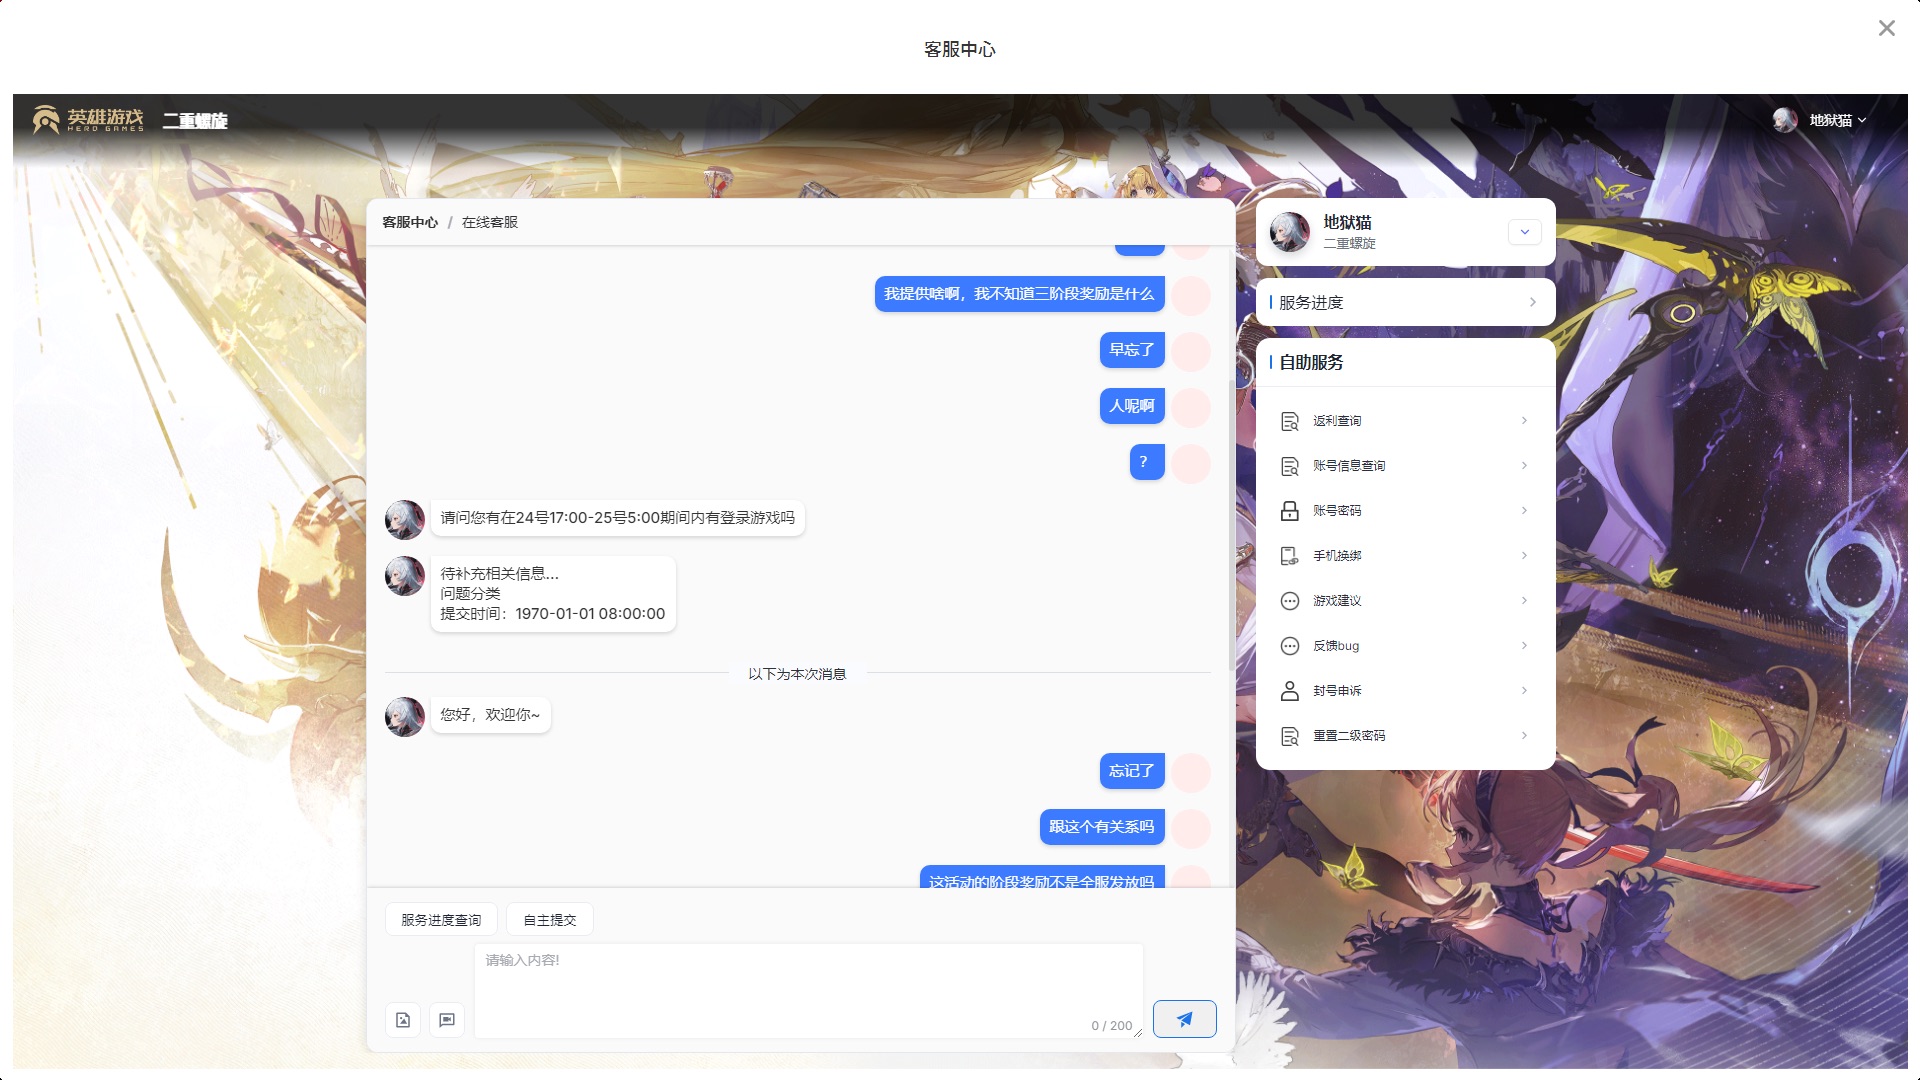Select the 反馈bug menu item
Image resolution: width=1920 pixels, height=1080 pixels.
pyautogui.click(x=1405, y=646)
